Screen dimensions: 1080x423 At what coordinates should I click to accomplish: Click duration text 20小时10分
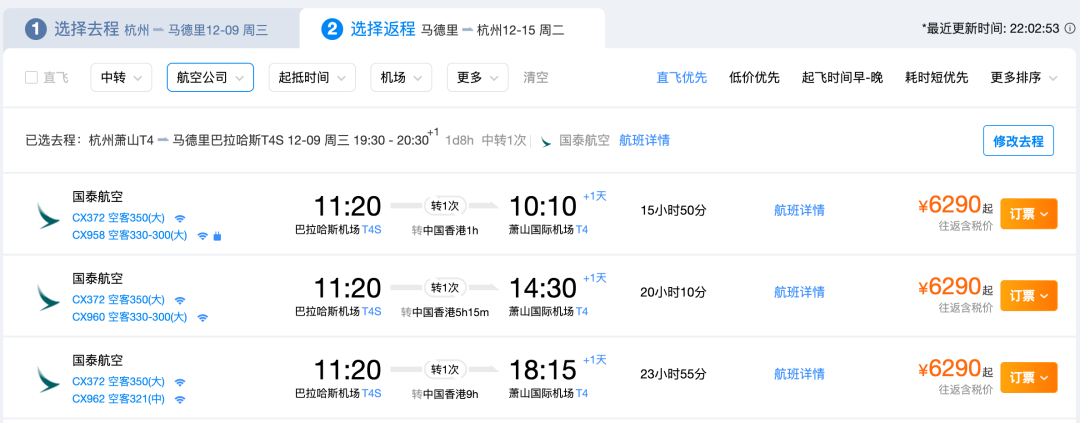click(673, 292)
